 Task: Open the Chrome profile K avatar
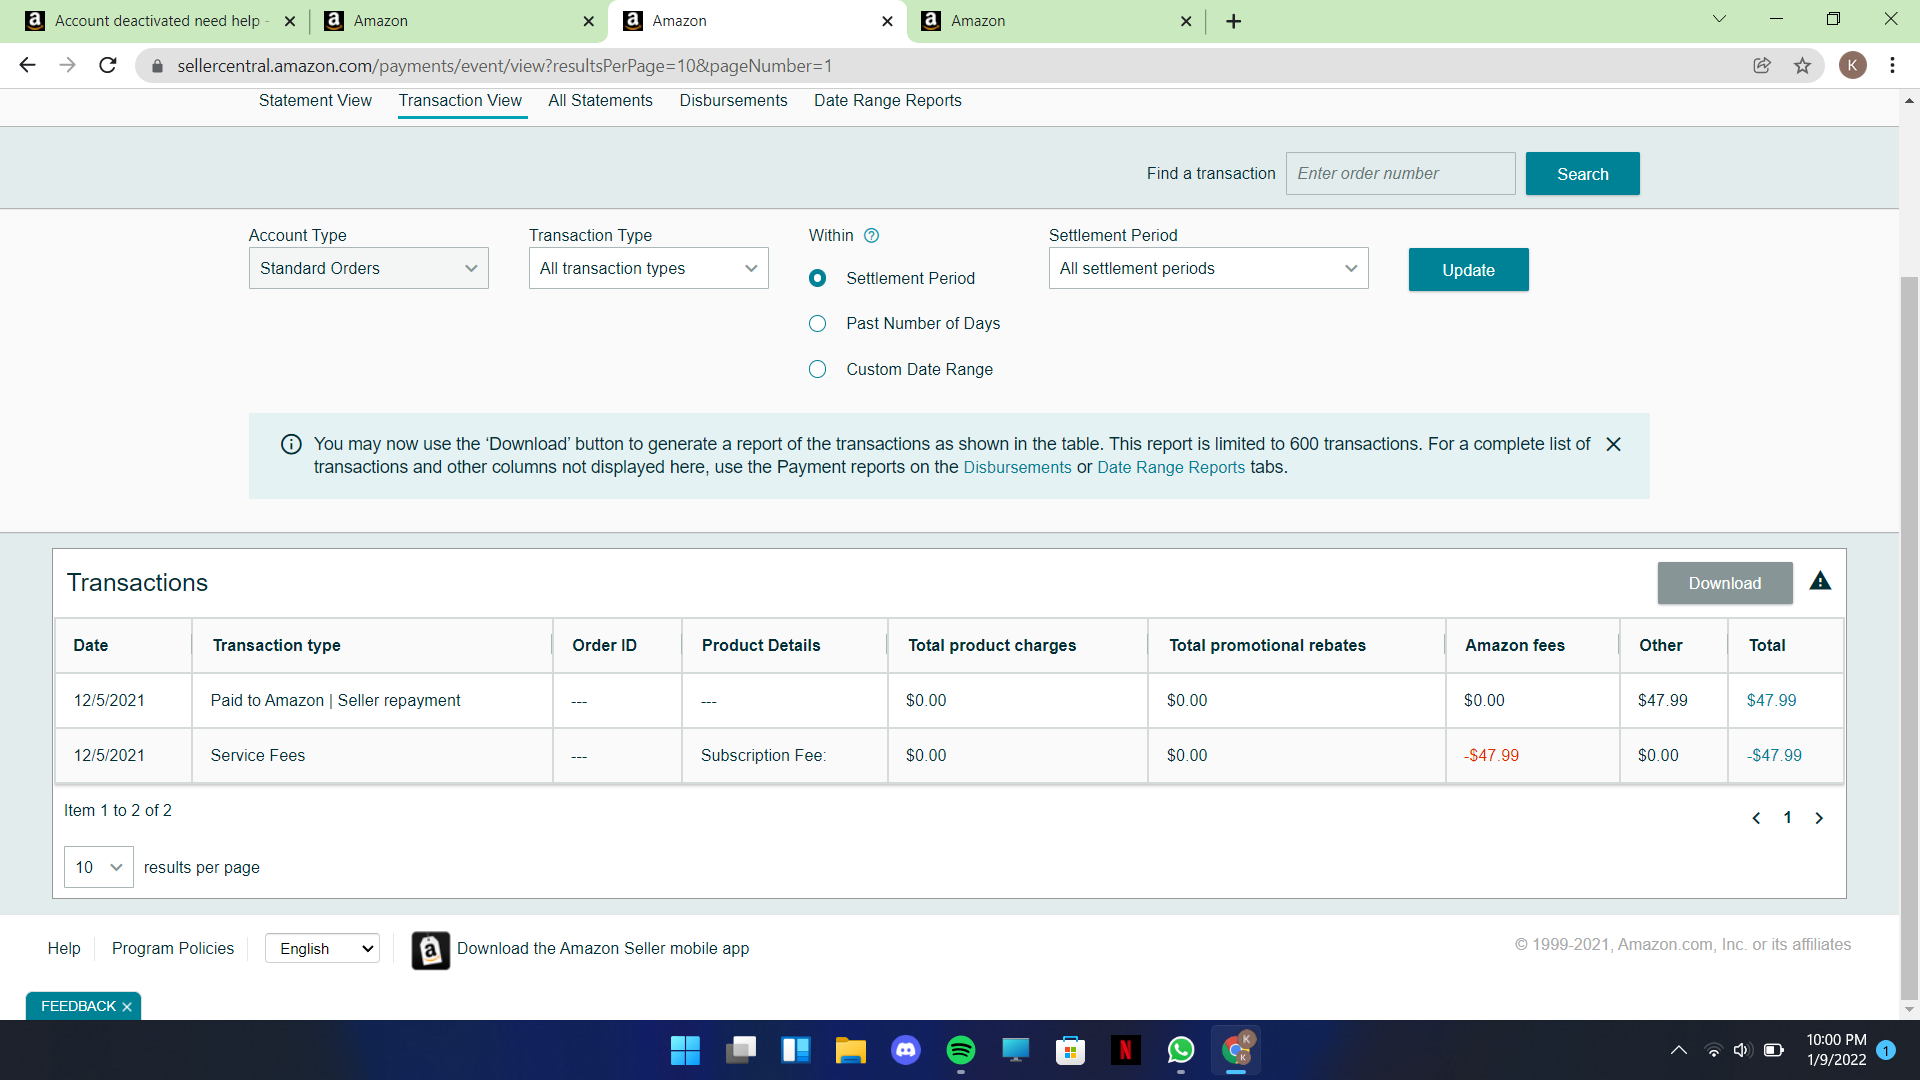[x=1852, y=65]
